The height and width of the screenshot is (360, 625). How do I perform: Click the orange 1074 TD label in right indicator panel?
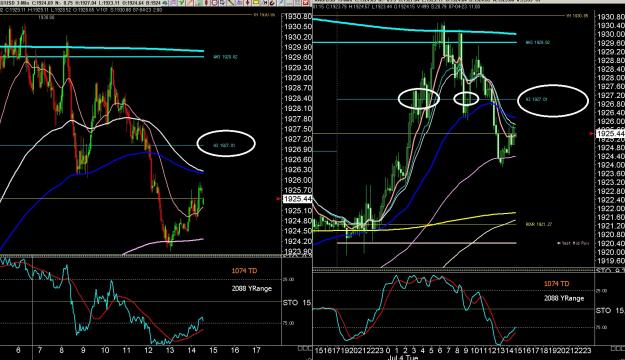click(x=557, y=283)
